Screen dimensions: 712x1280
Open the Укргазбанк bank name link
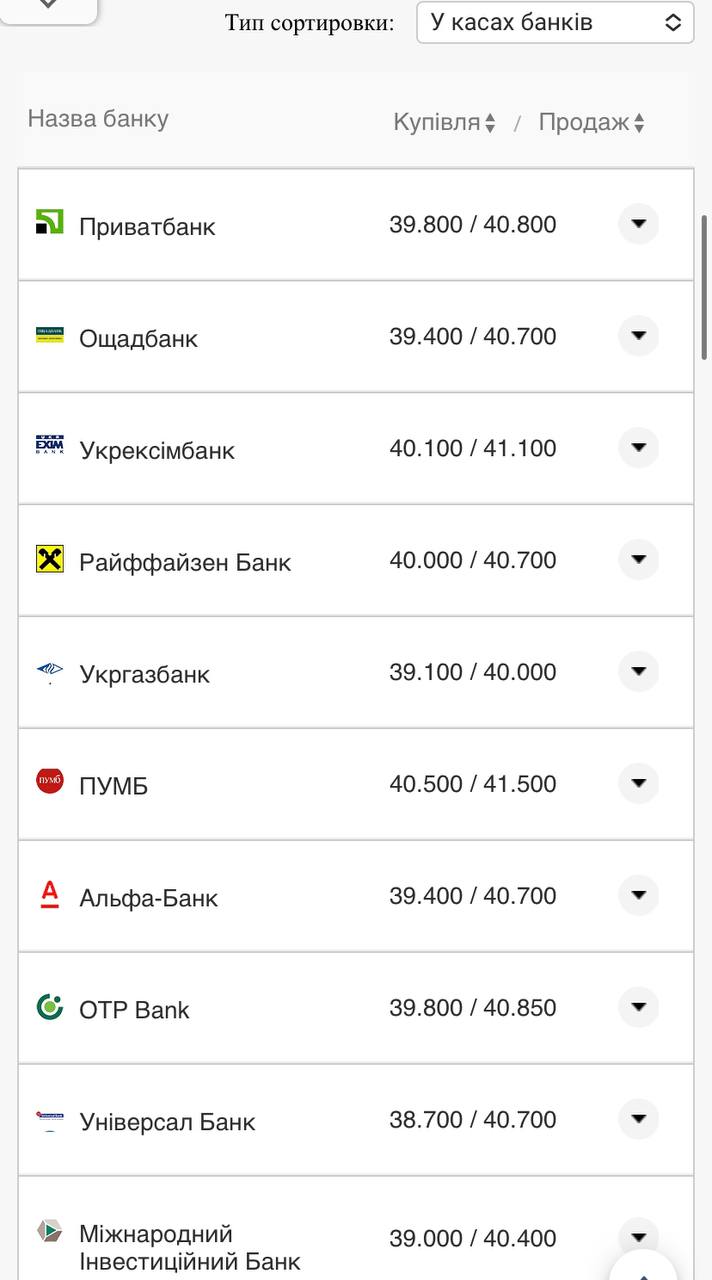point(144,674)
